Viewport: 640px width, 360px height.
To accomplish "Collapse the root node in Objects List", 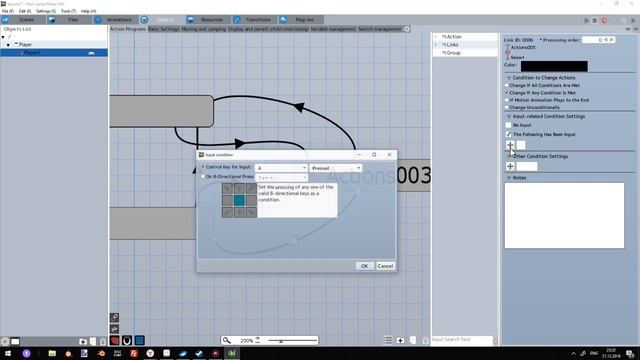I will [x=3, y=37].
